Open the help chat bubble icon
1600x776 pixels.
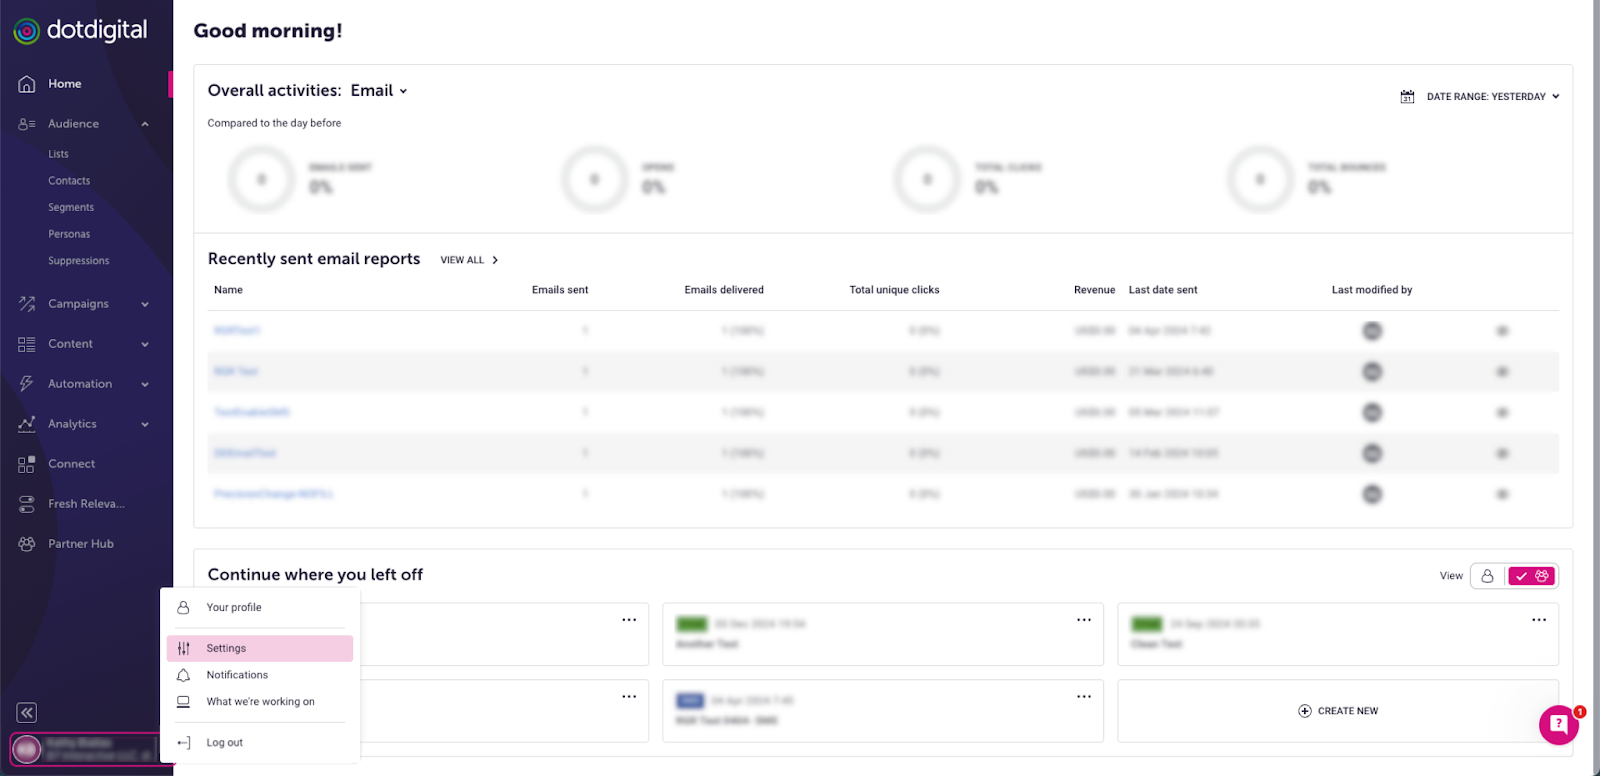[1558, 724]
